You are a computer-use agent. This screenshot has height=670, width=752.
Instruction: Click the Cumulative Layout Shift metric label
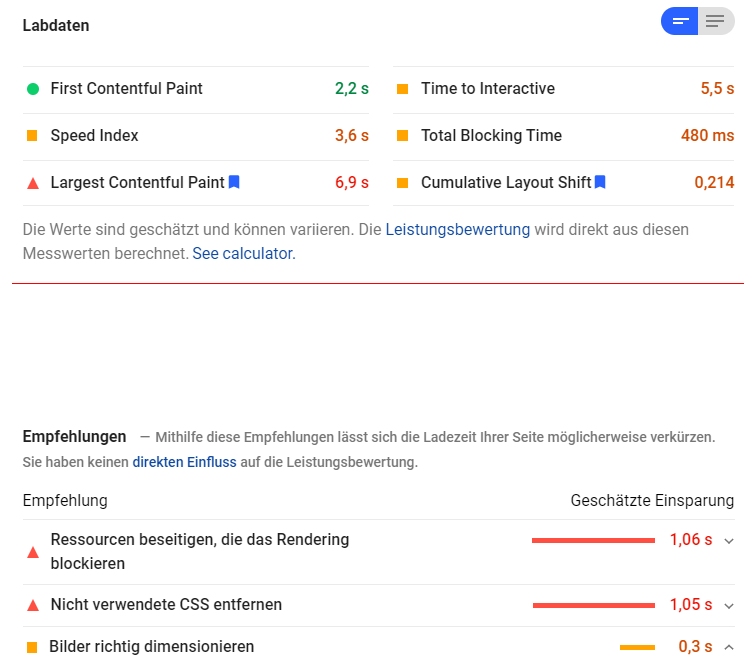tap(506, 182)
